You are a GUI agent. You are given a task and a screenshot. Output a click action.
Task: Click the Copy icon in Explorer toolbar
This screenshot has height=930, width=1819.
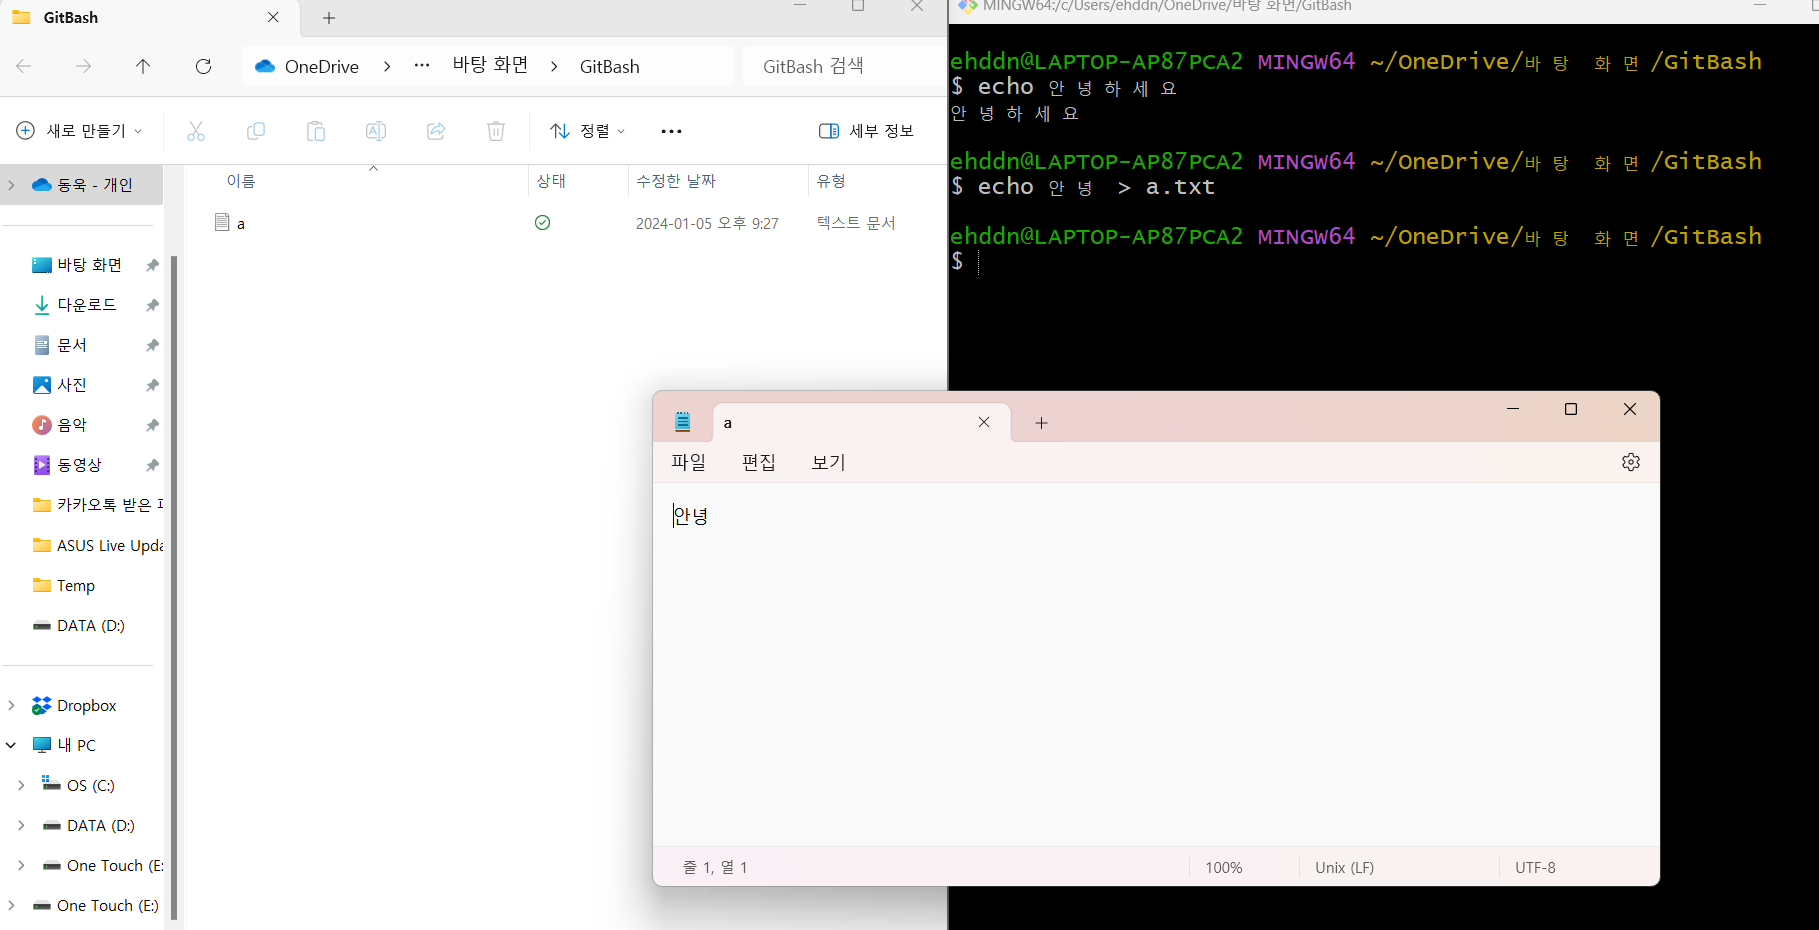point(256,131)
